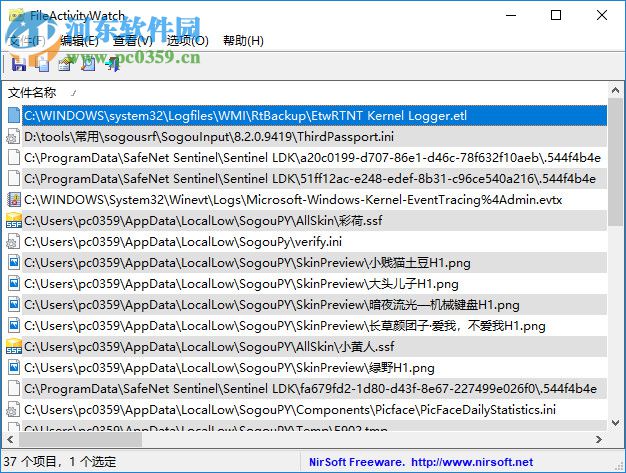Select the 暗夜流光—机械键盘H1.png row

click(314, 305)
